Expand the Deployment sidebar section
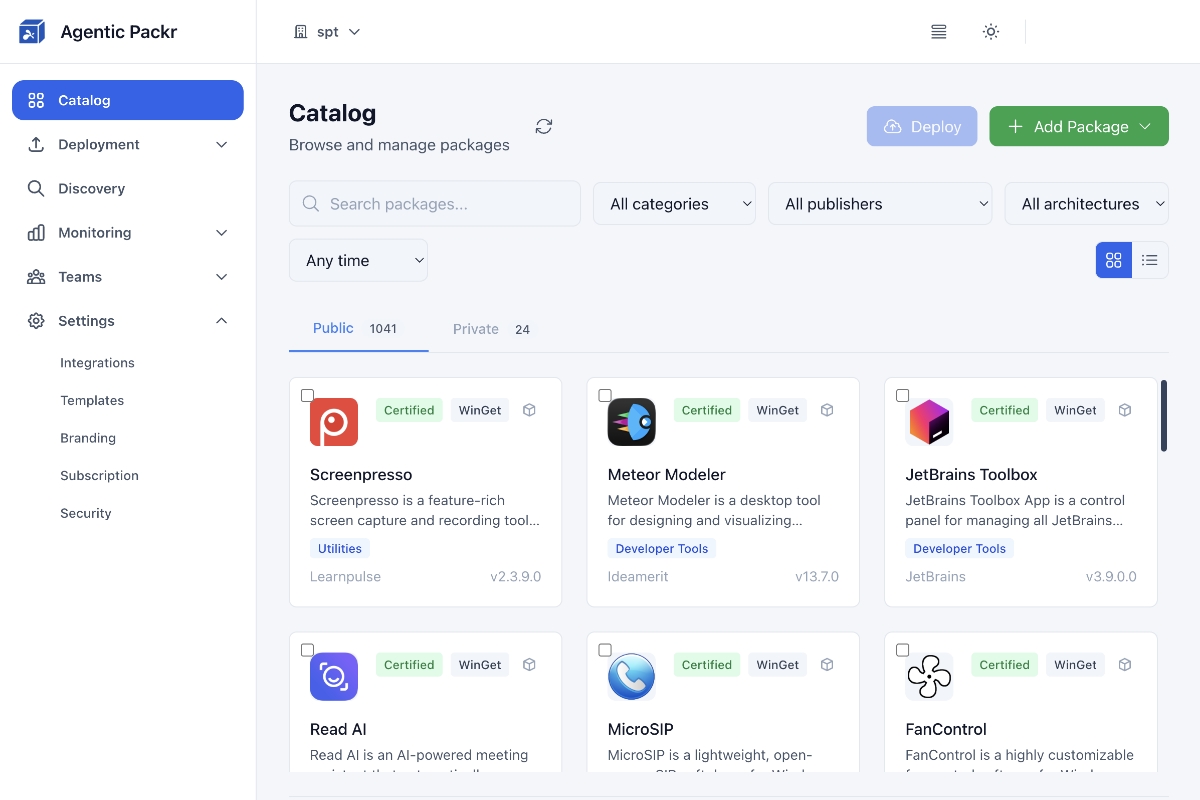Screen dimensions: 1200x800 coord(128,144)
